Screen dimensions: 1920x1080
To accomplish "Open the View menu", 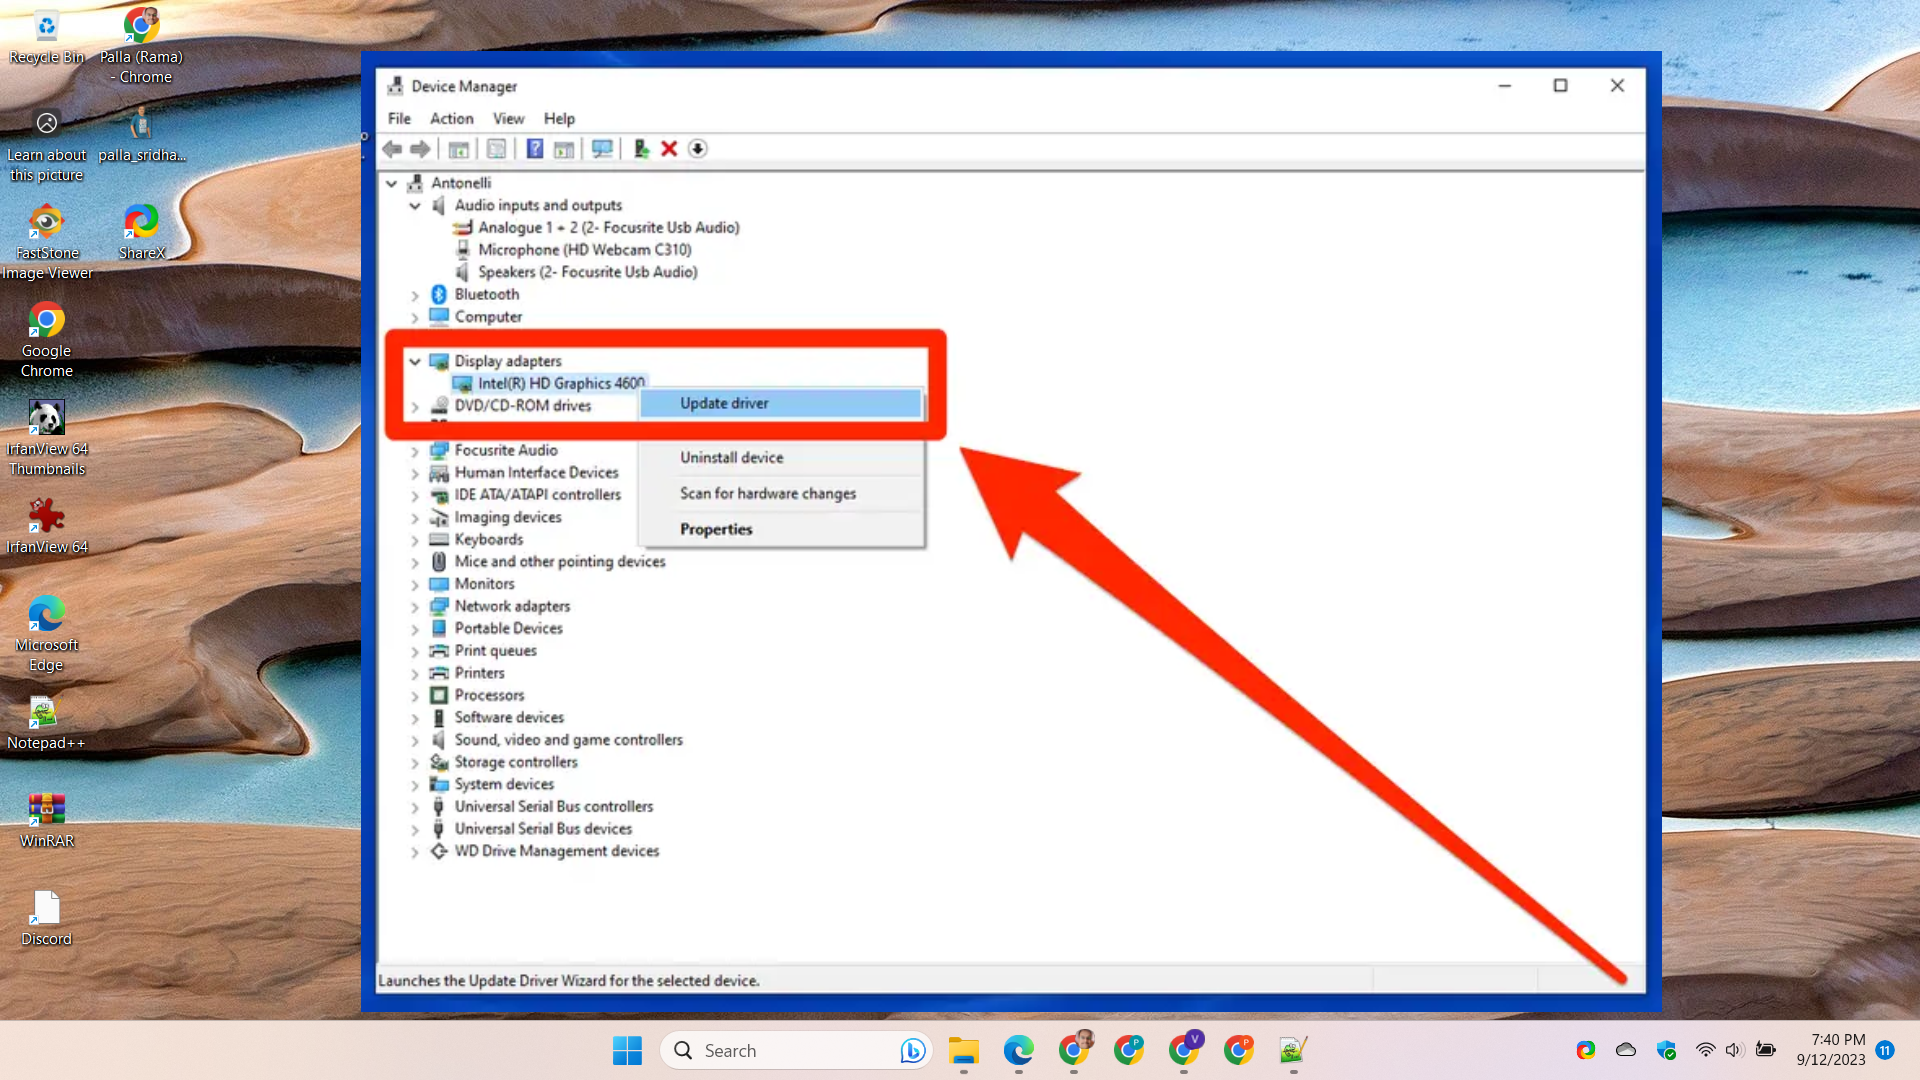I will tap(508, 118).
